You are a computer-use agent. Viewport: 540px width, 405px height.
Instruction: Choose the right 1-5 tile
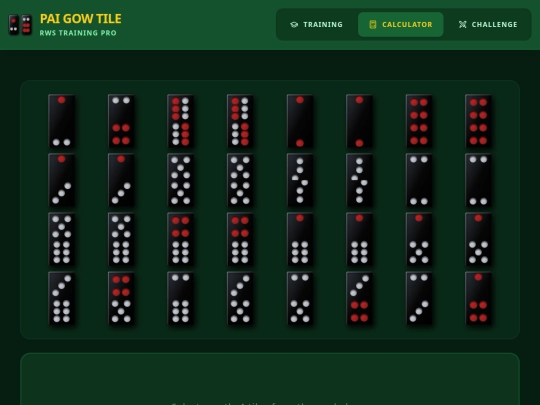(478, 239)
